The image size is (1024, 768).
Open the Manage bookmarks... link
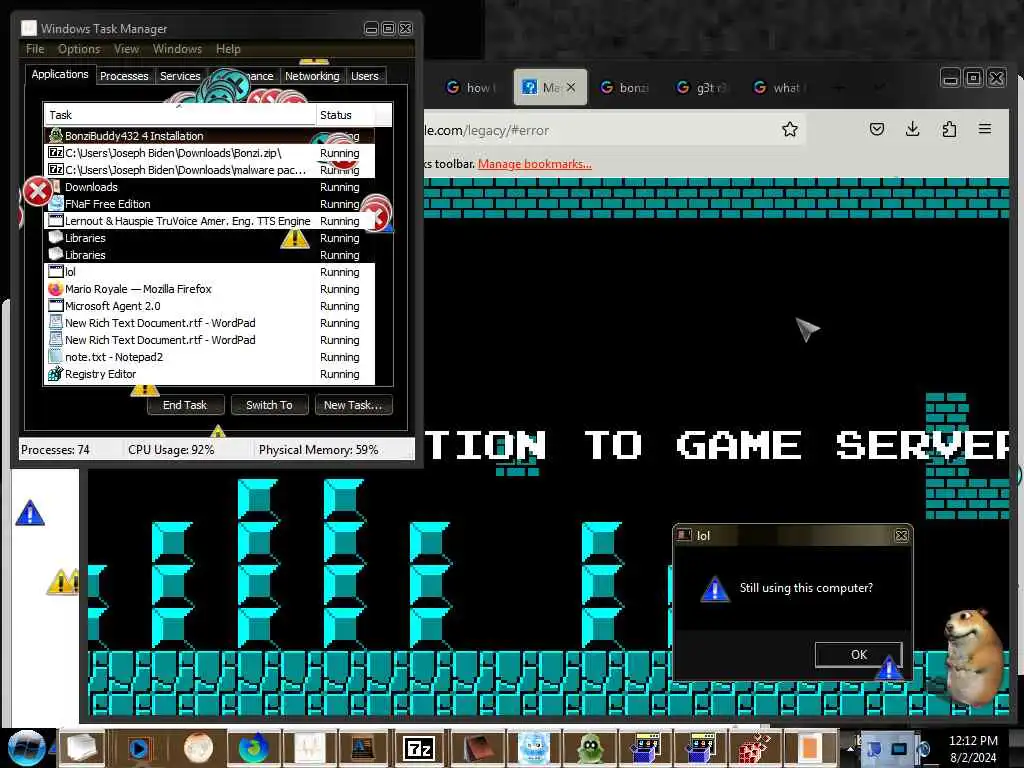535,164
